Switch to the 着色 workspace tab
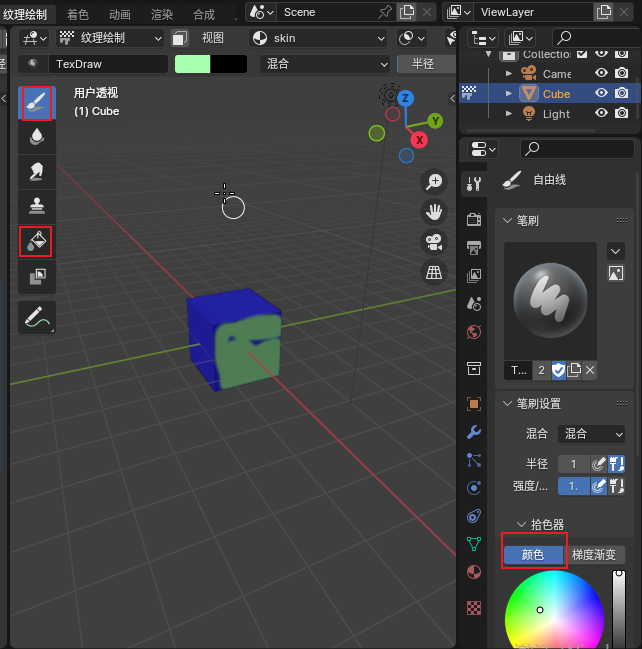The height and width of the screenshot is (649, 642). pos(77,14)
